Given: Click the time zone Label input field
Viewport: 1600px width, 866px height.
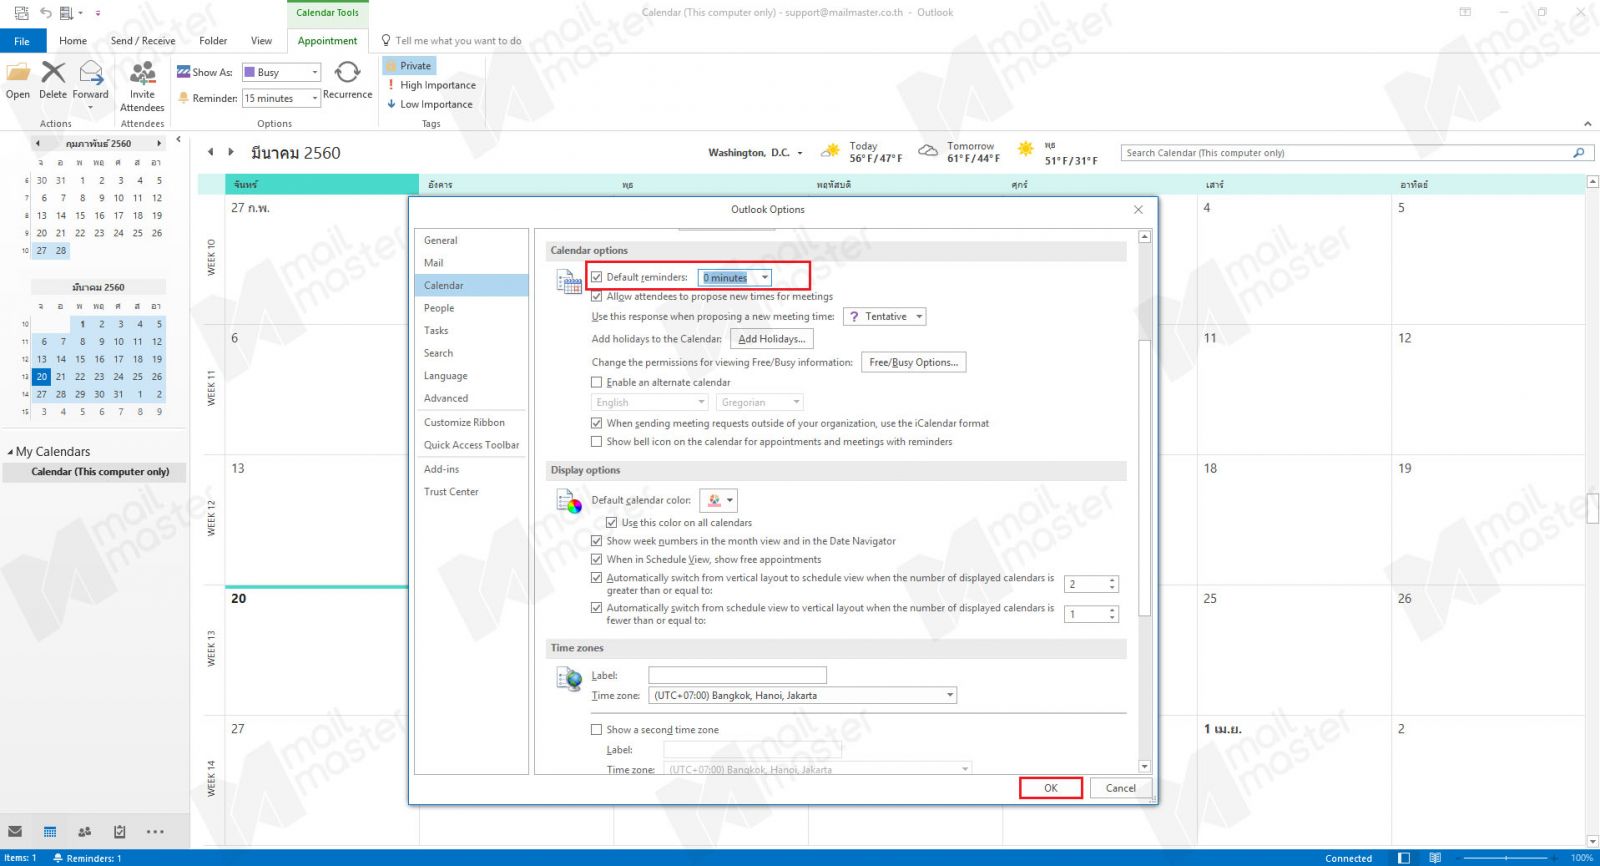Looking at the screenshot, I should coord(737,675).
